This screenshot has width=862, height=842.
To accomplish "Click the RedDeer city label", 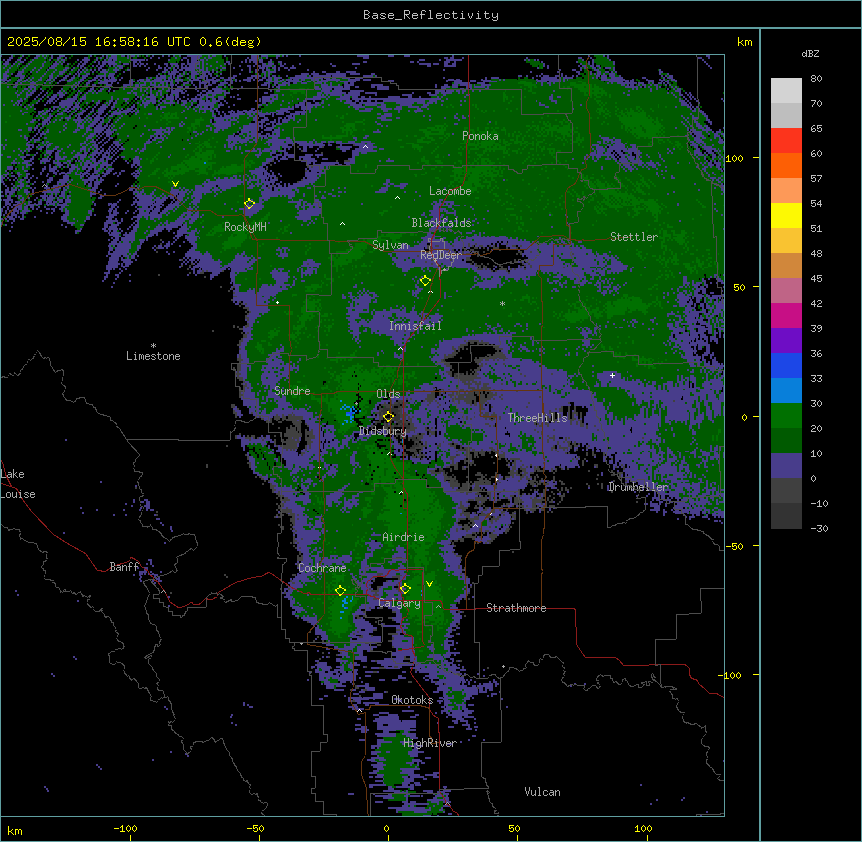I will tap(440, 255).
